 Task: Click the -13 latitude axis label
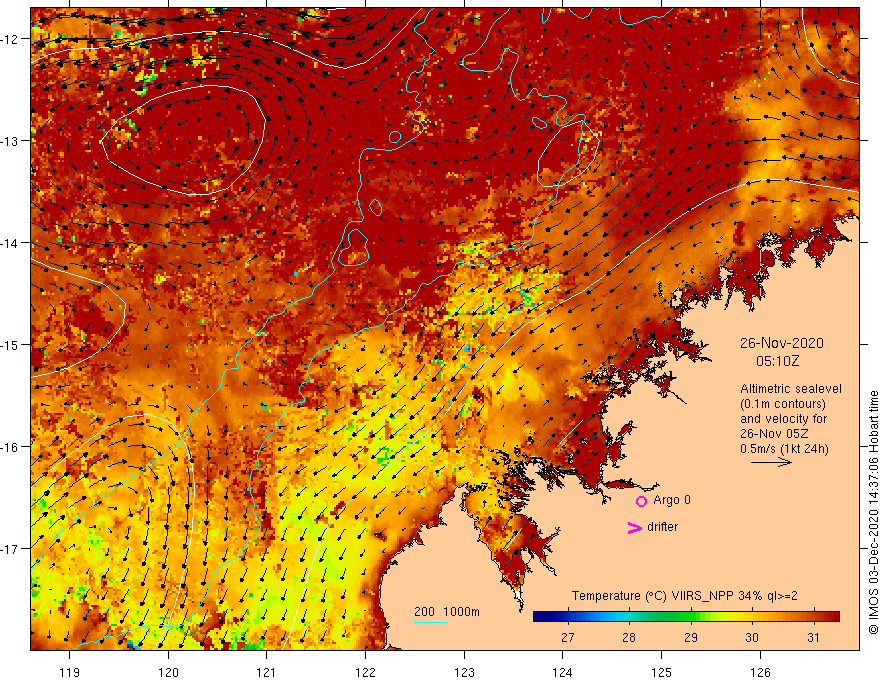(10, 141)
